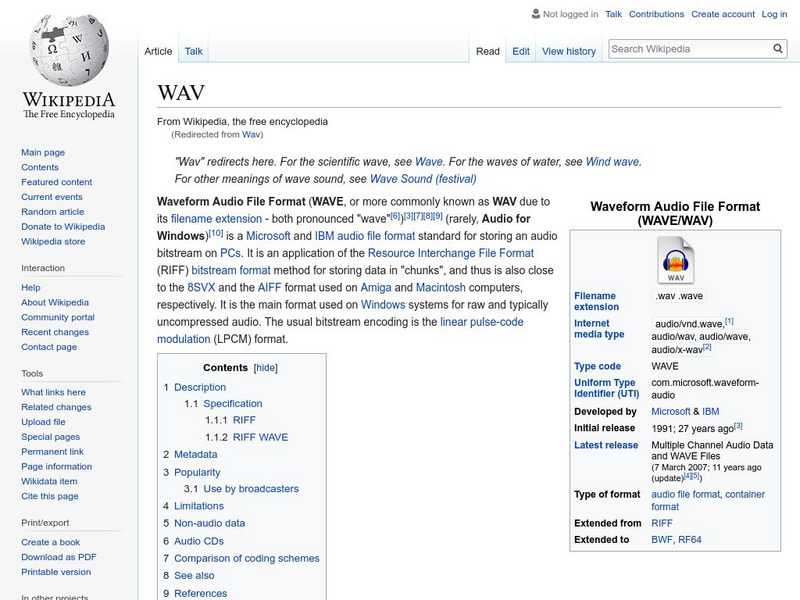Click Donate to Wikipedia
This screenshot has height=600, width=800.
(x=63, y=226)
